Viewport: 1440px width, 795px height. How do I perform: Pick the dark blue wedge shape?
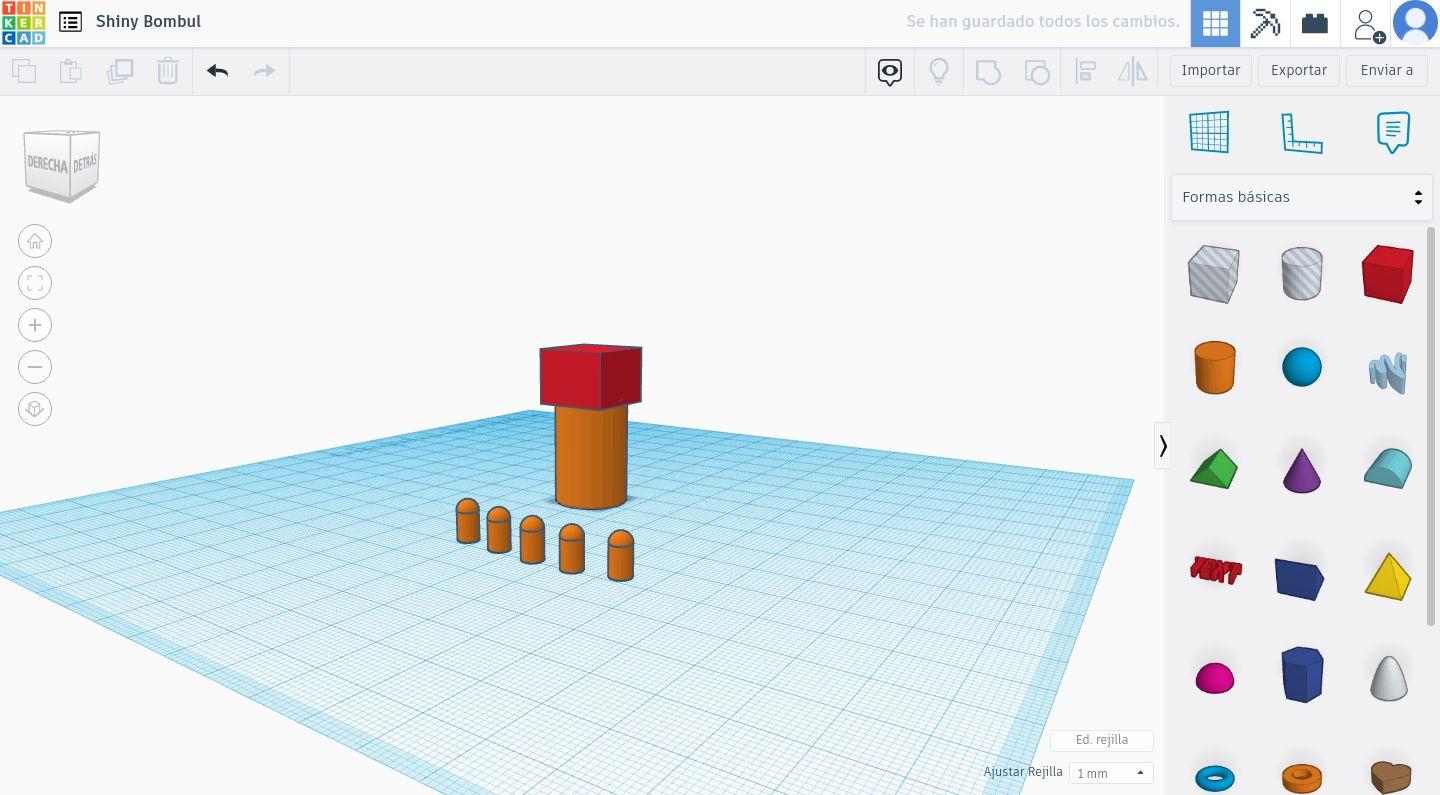click(1300, 578)
